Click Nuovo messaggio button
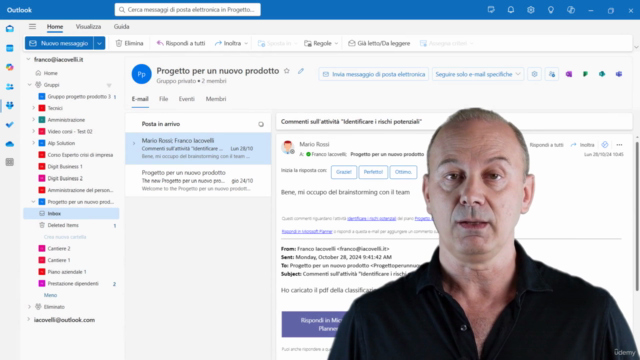This screenshot has width=640, height=360. click(59, 43)
